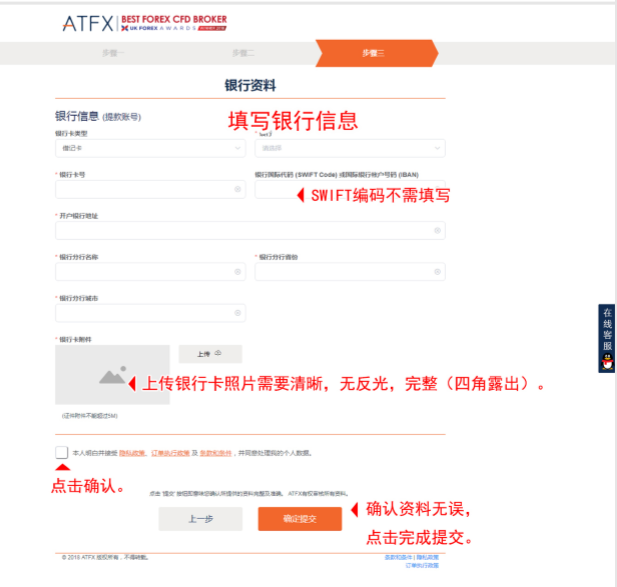Open the footer privacy policy link

428,557
